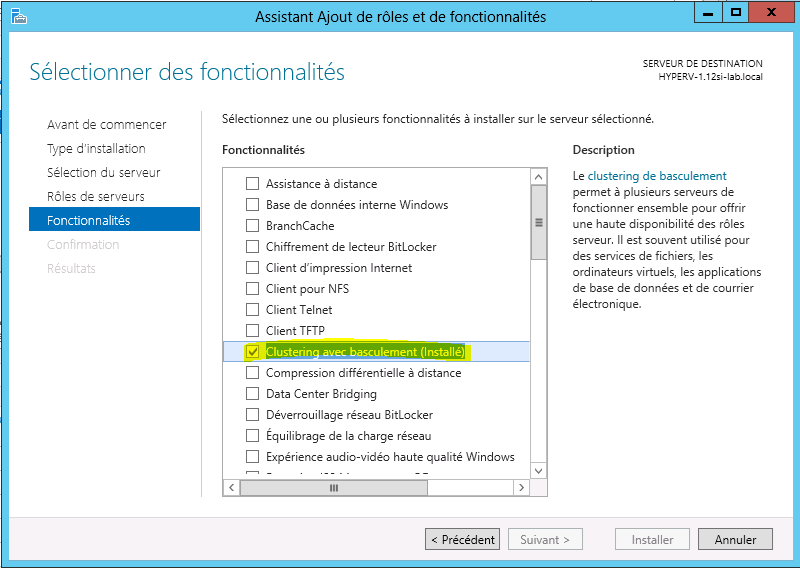Click the horizontal scroll right arrow

coord(521,487)
